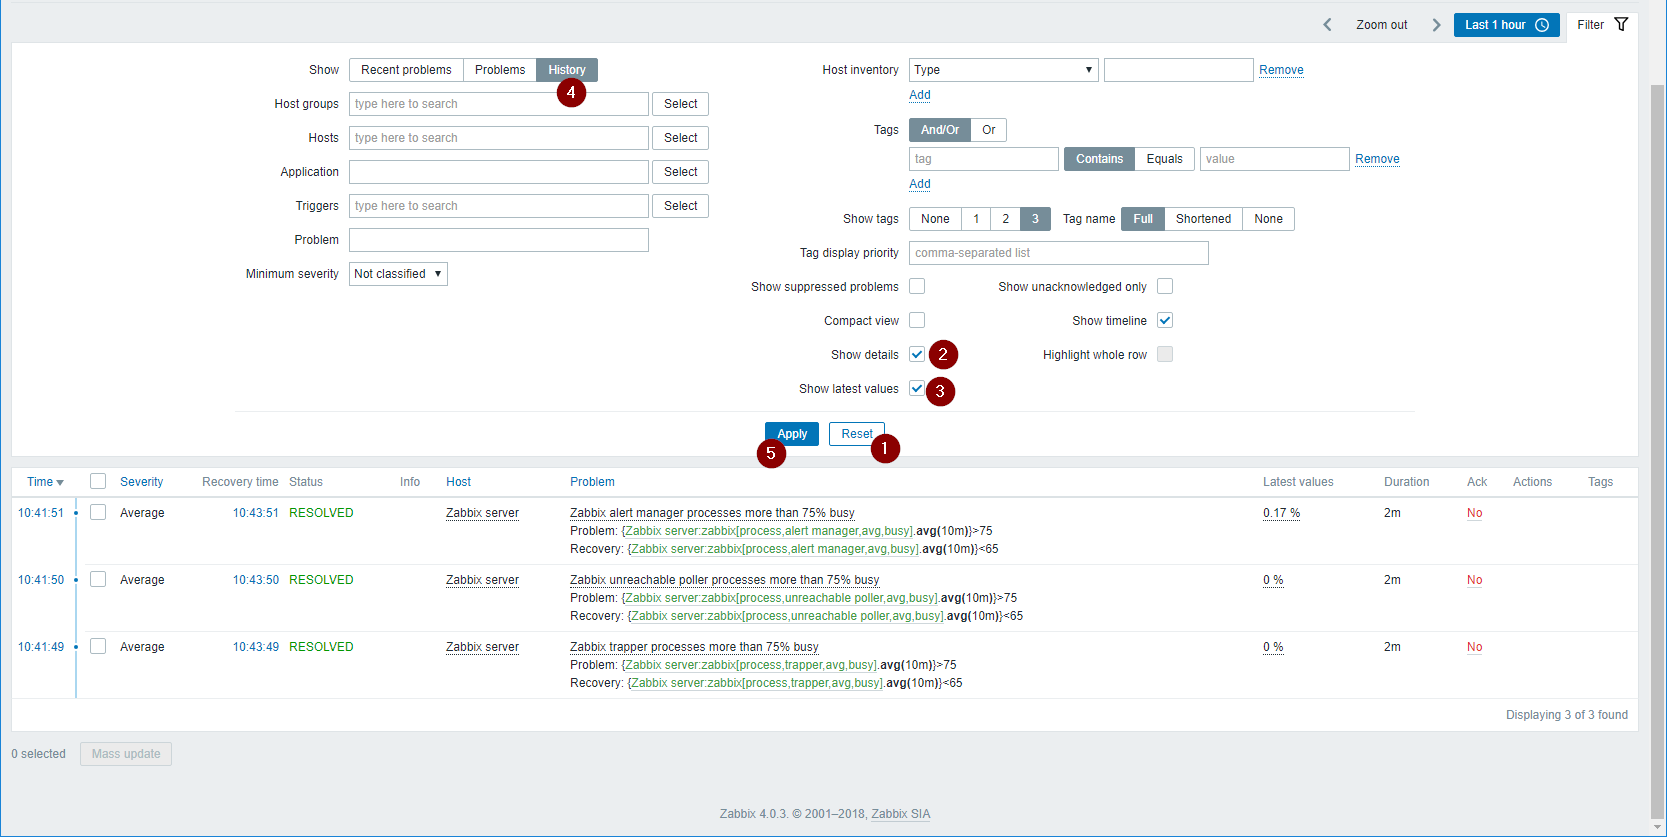
Task: Click the next time period arrow
Action: 1436,25
